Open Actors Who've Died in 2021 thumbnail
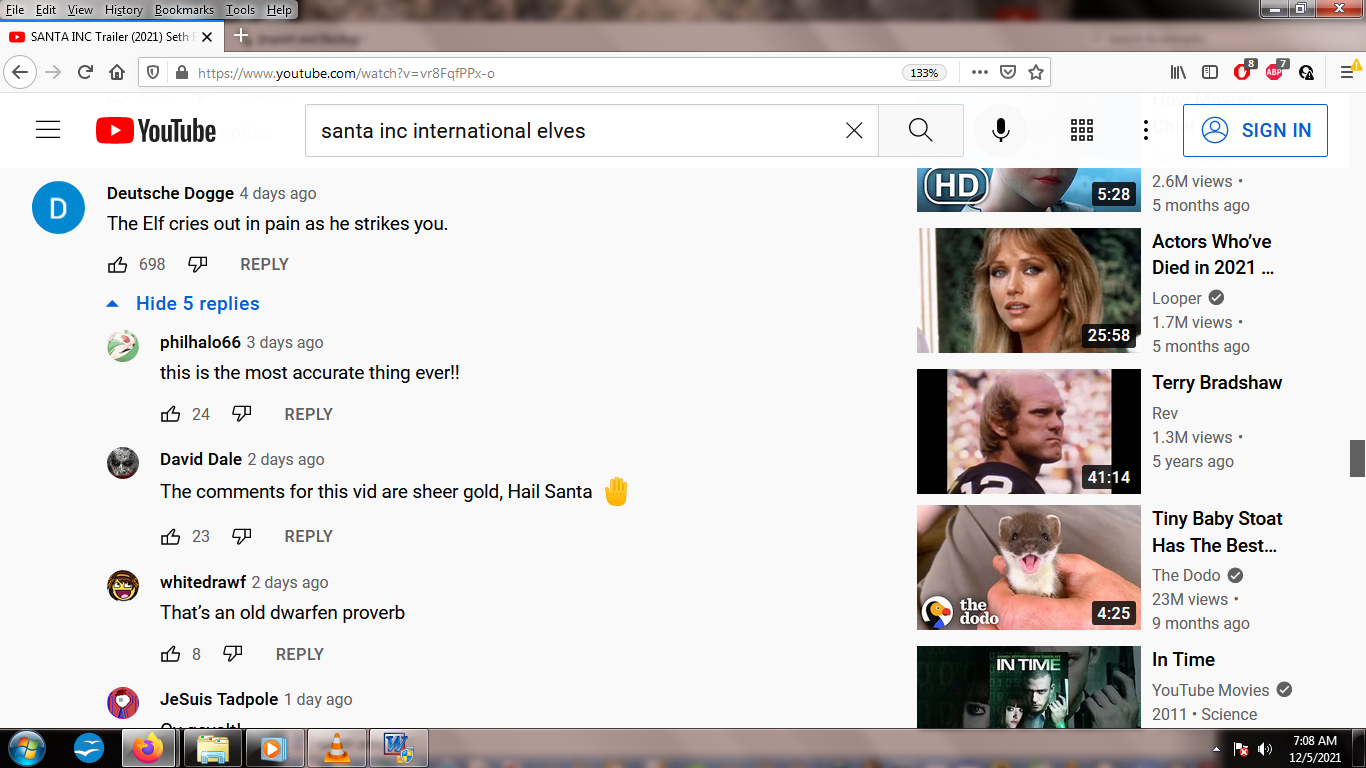The width and height of the screenshot is (1366, 768). click(x=1029, y=290)
